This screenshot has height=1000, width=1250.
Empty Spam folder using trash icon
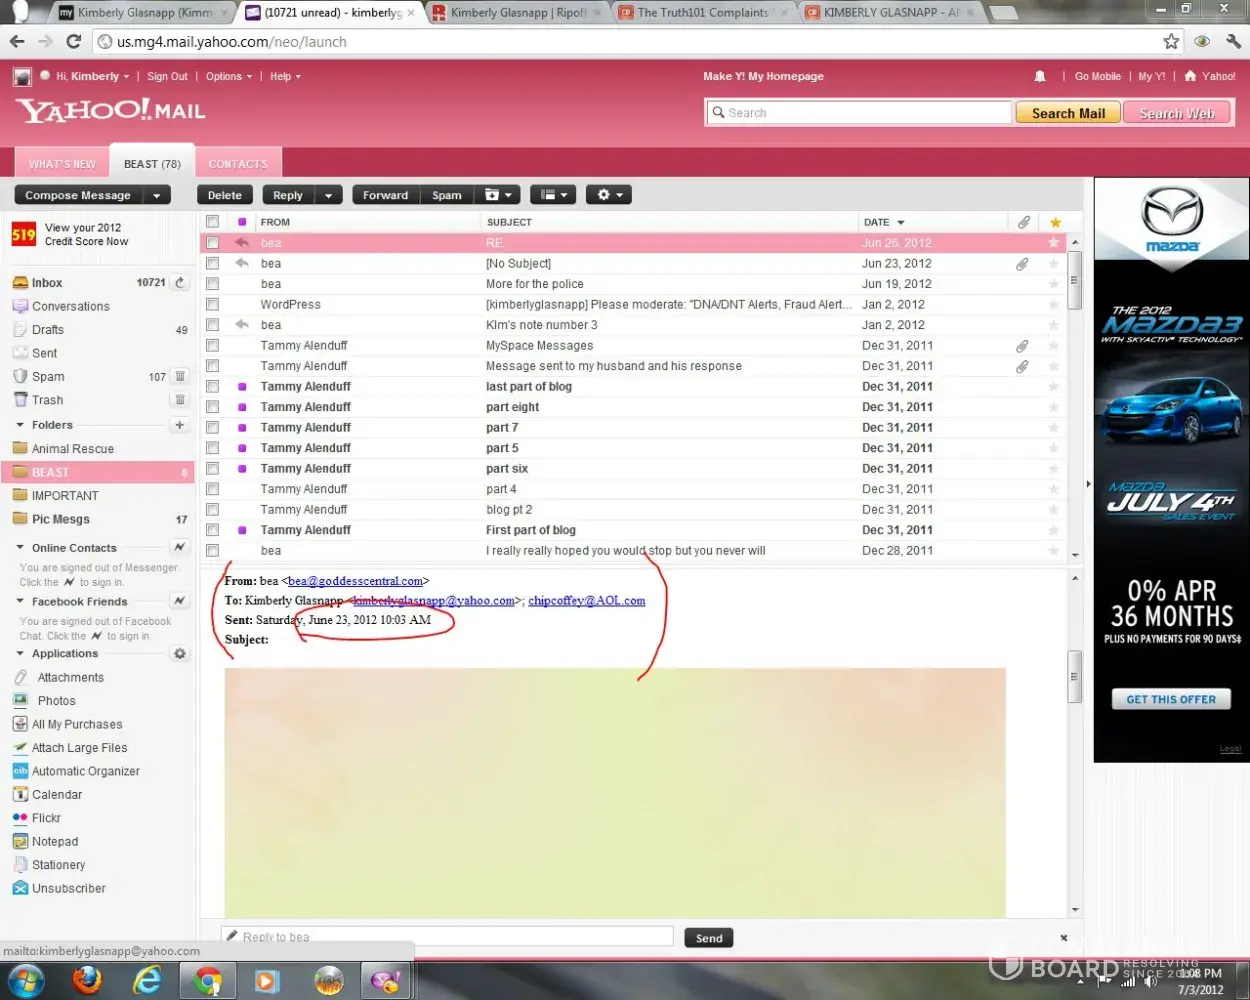pyautogui.click(x=180, y=377)
